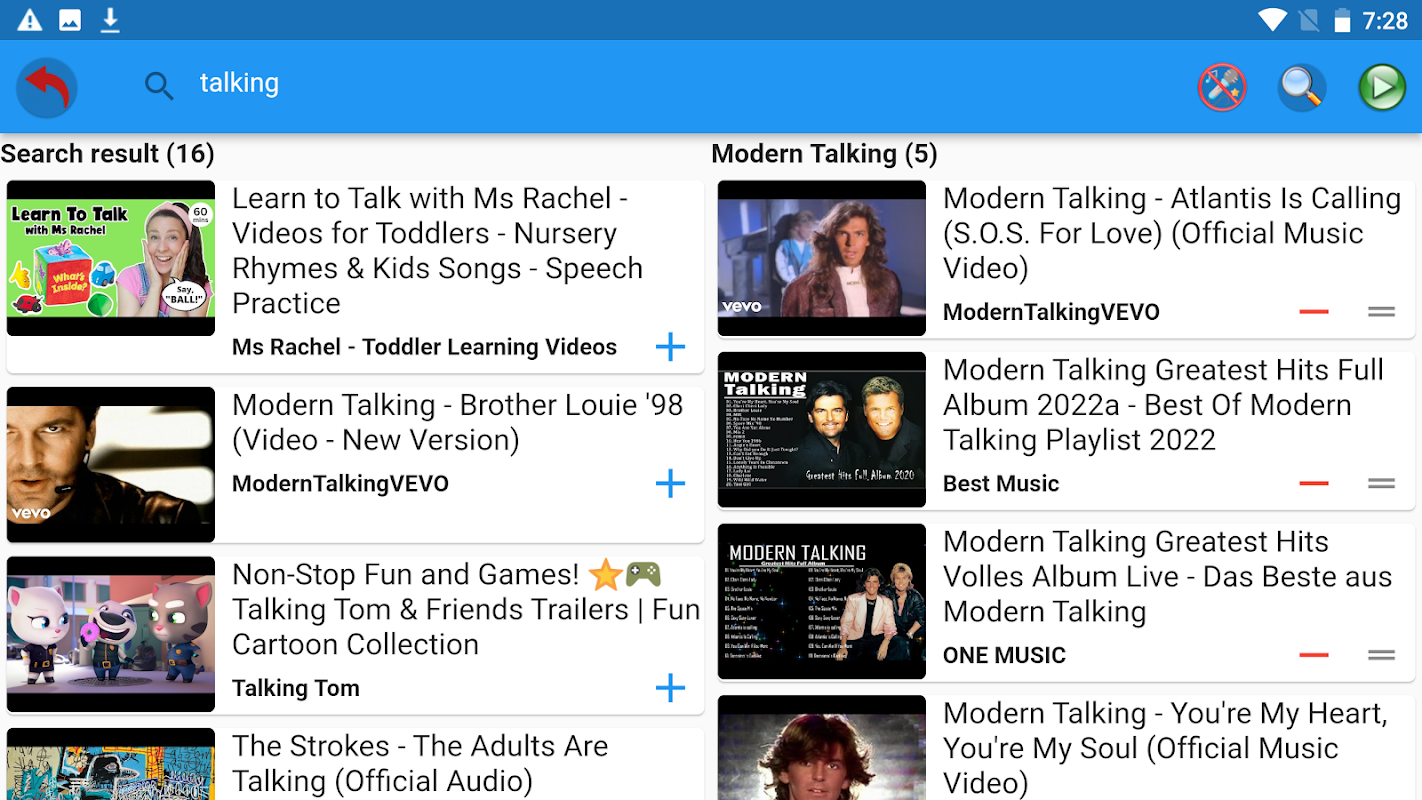1422x800 pixels.
Task: Tap the 'Search result (16)' heading
Action: (x=107, y=154)
